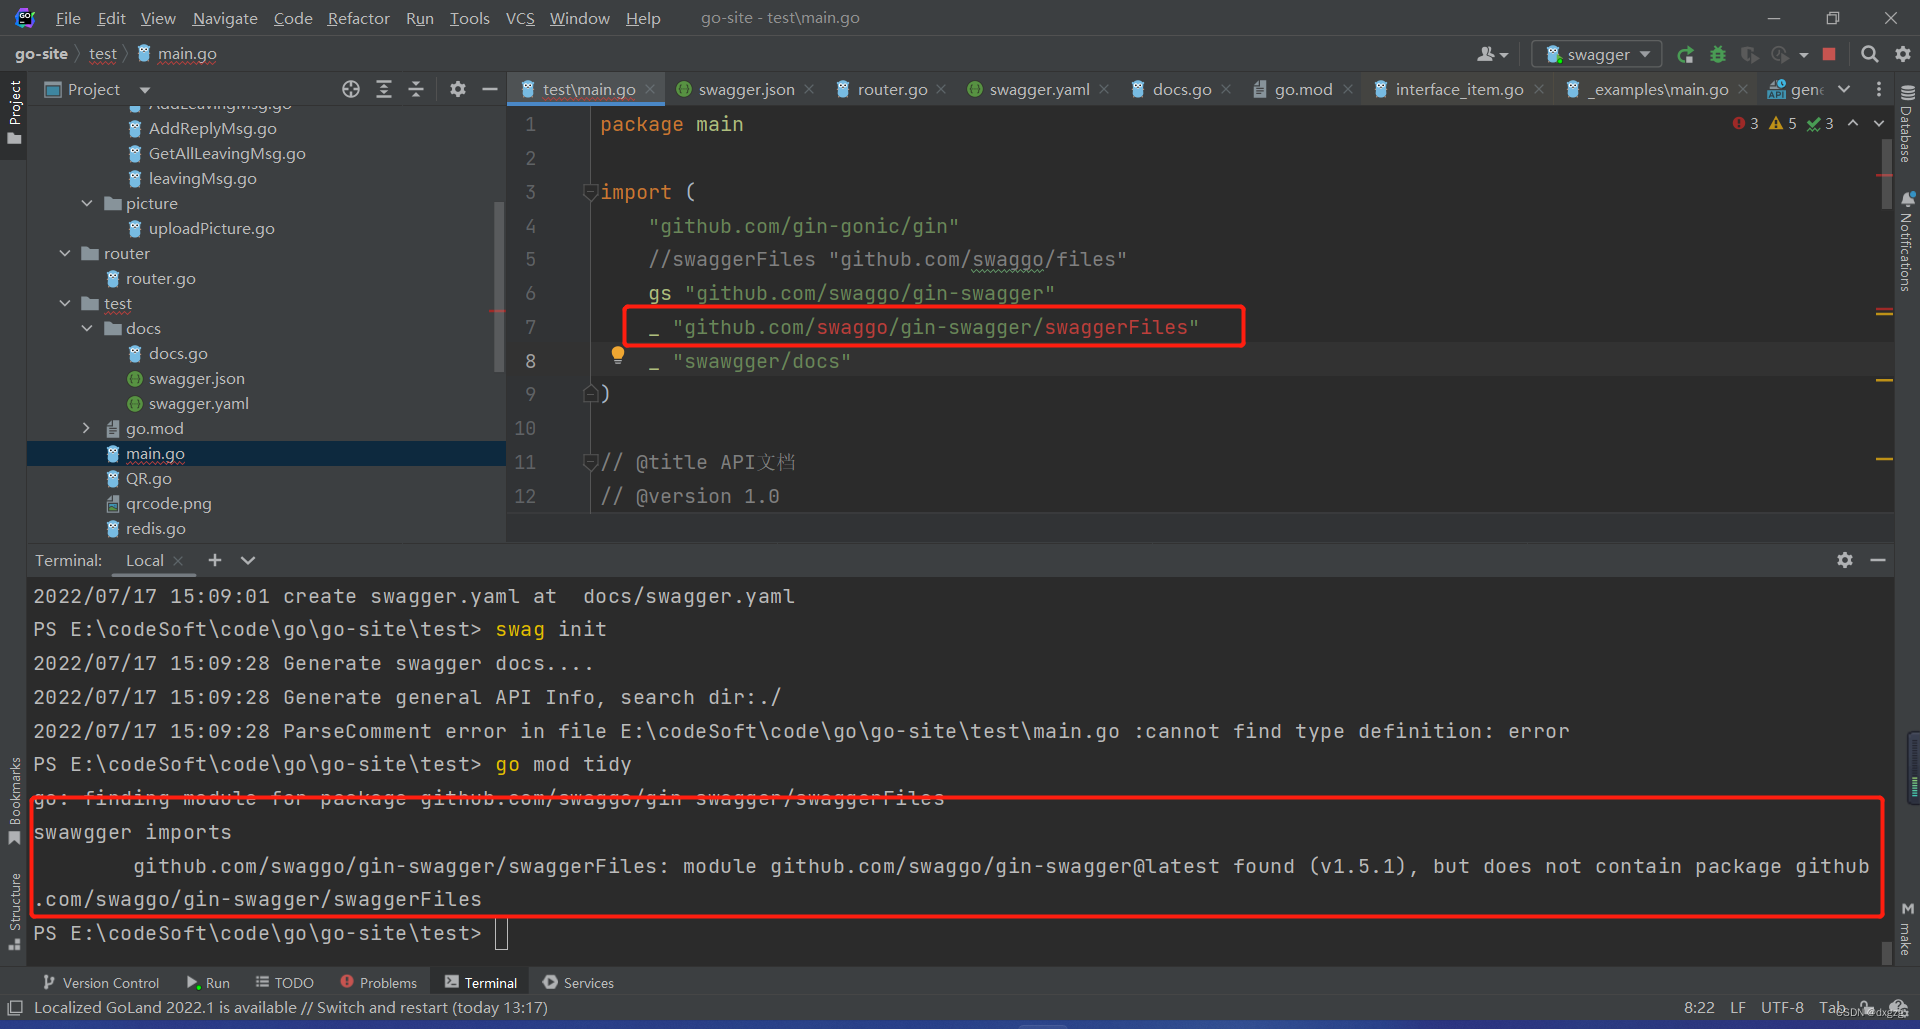1920x1029 pixels.
Task: Collapse the test folder
Action: [65, 303]
